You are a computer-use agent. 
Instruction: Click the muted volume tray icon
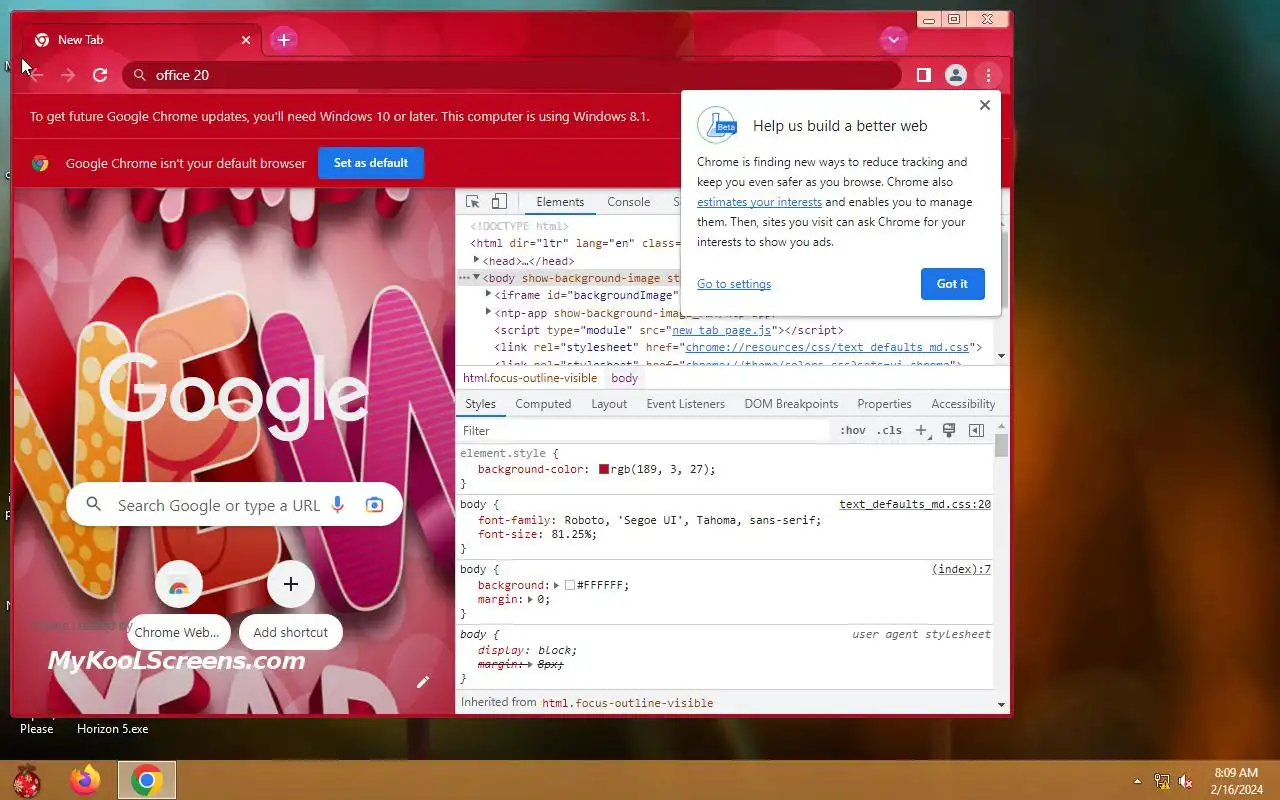pyautogui.click(x=1186, y=781)
